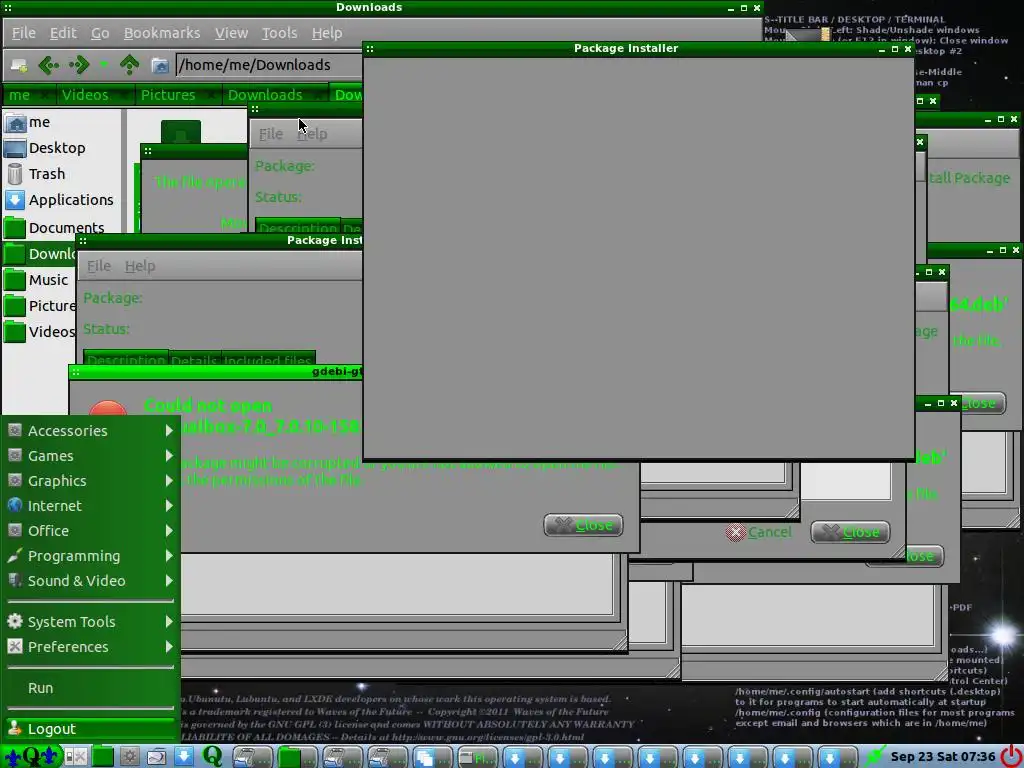Click the start menu button on the taskbar
The height and width of the screenshot is (768, 1024).
[31, 756]
